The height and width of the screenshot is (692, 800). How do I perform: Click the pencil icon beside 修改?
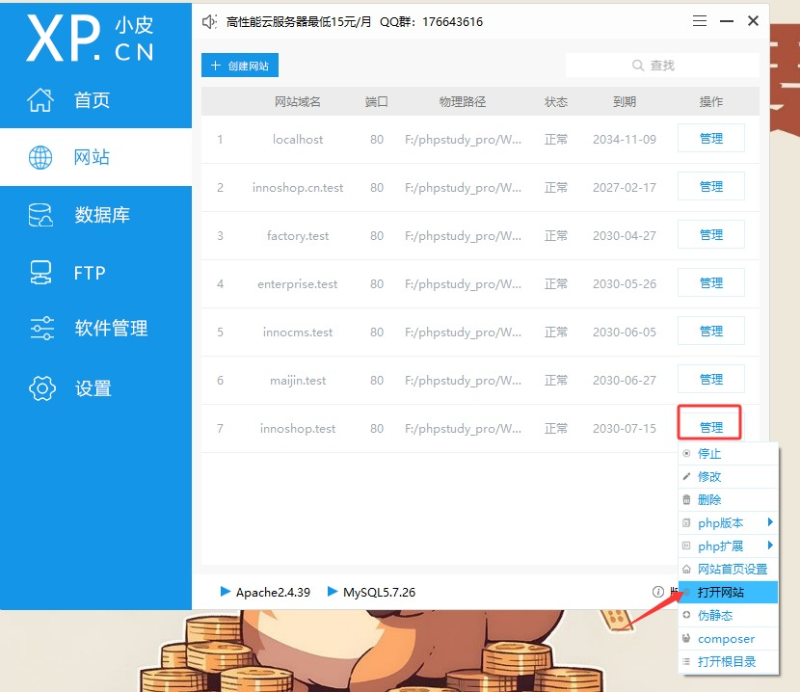(686, 477)
